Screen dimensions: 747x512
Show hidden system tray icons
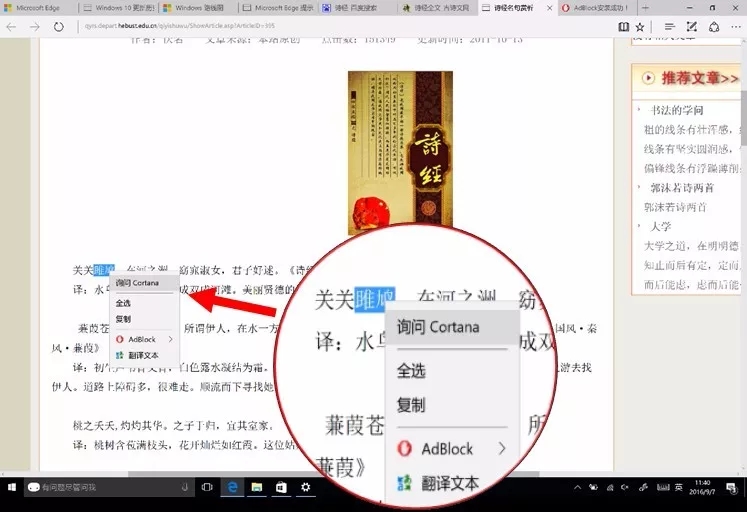(x=577, y=487)
